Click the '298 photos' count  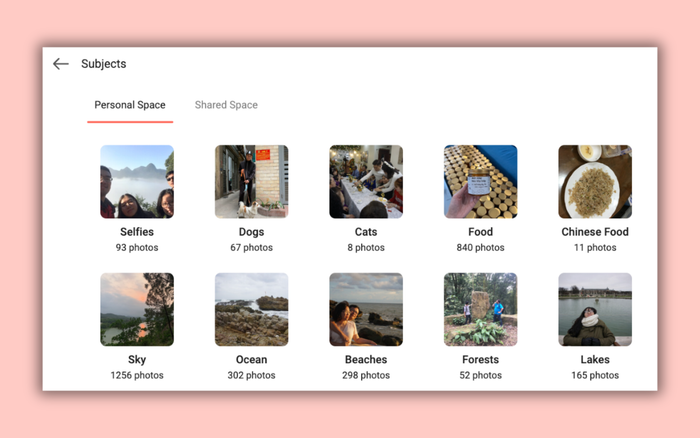[x=366, y=375]
